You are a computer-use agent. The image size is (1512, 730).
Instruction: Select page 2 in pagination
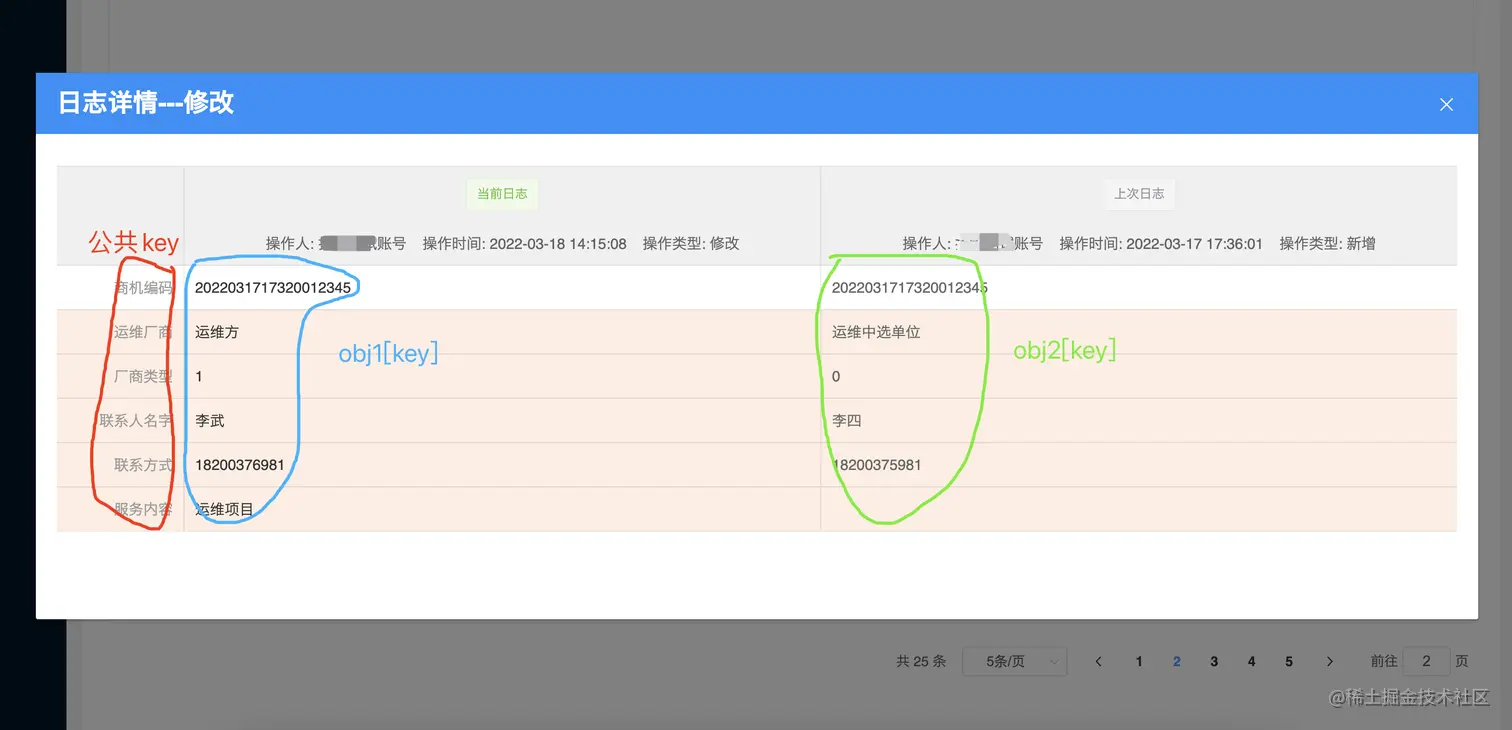(1177, 661)
